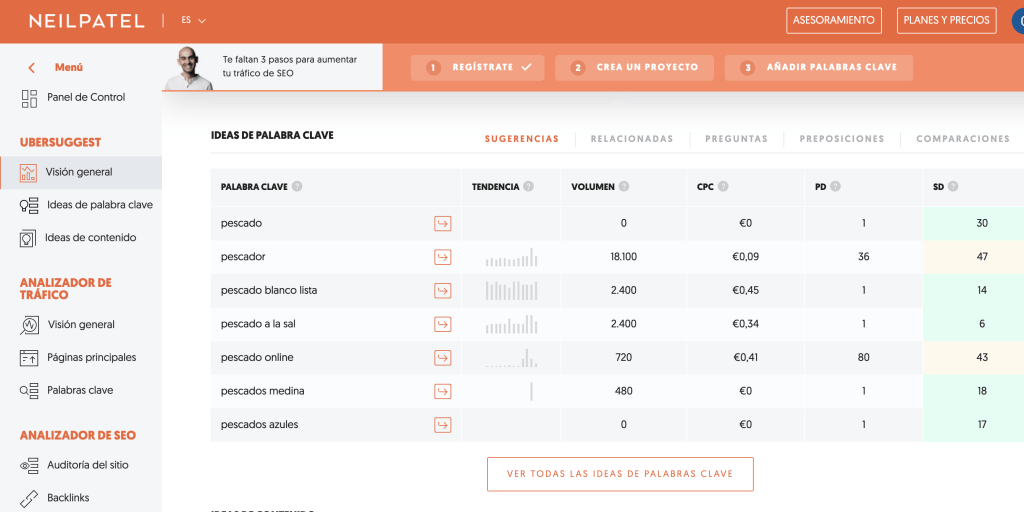Click the CREA UN PROYECTO step
Screen dimensions: 1024x512
pyautogui.click(x=634, y=68)
